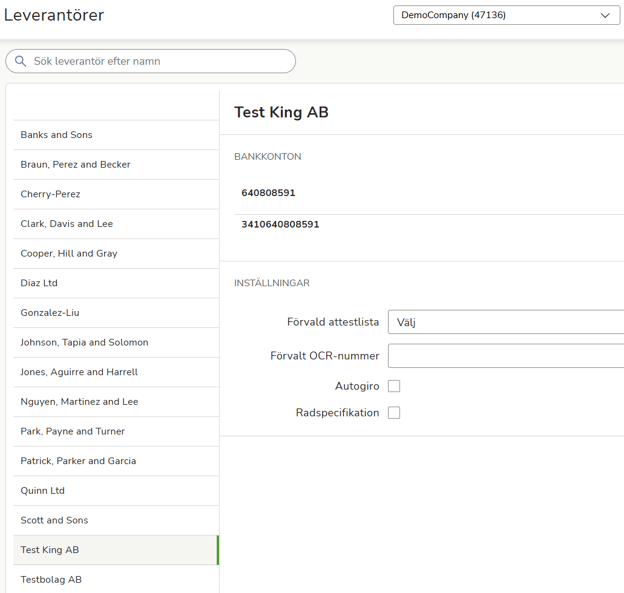Open Johnson, Tapia and Solomon supplier
The width and height of the screenshot is (624, 593).
[84, 342]
